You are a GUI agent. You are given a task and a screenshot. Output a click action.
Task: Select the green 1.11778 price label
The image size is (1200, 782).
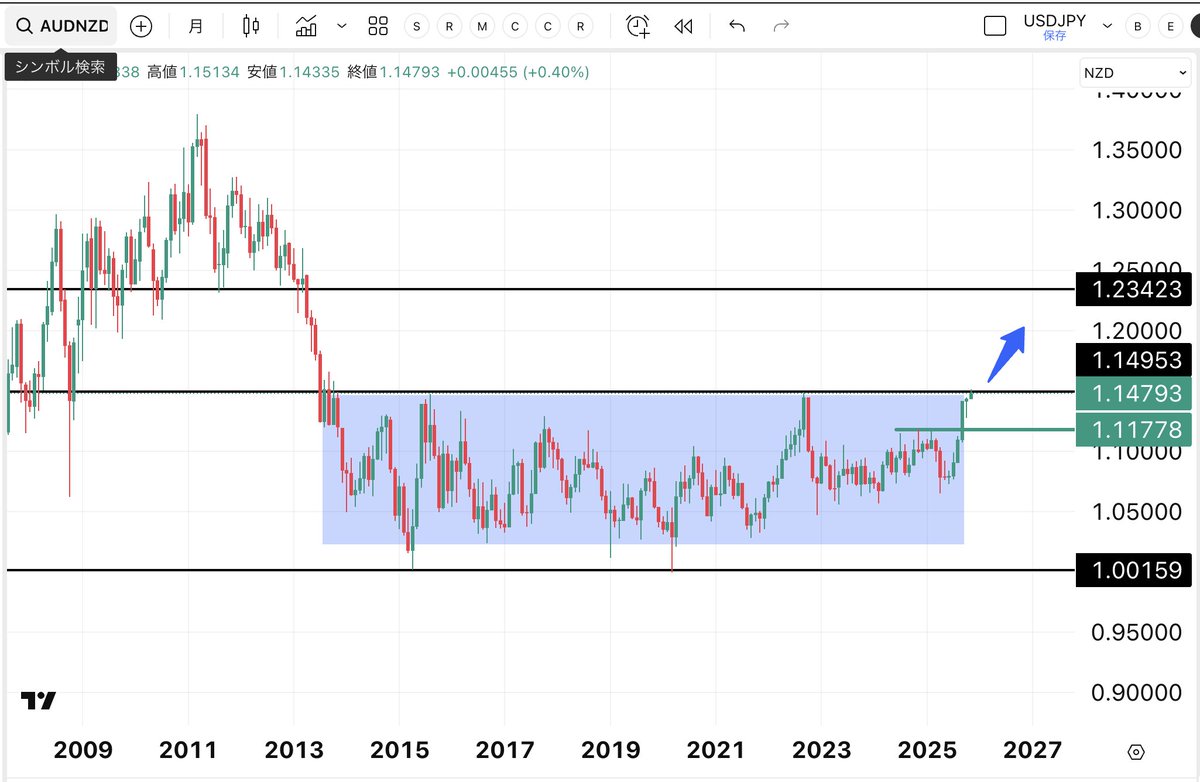[1134, 430]
